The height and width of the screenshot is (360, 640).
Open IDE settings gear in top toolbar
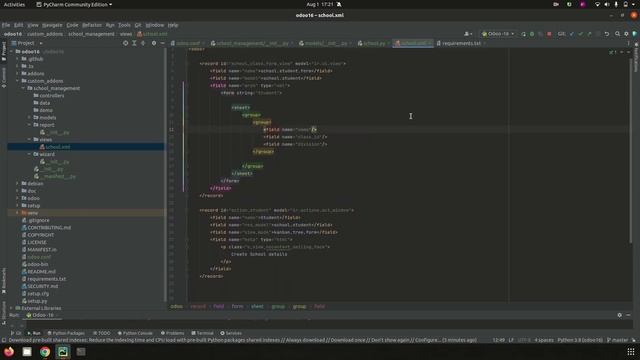pyautogui.click(x=626, y=34)
